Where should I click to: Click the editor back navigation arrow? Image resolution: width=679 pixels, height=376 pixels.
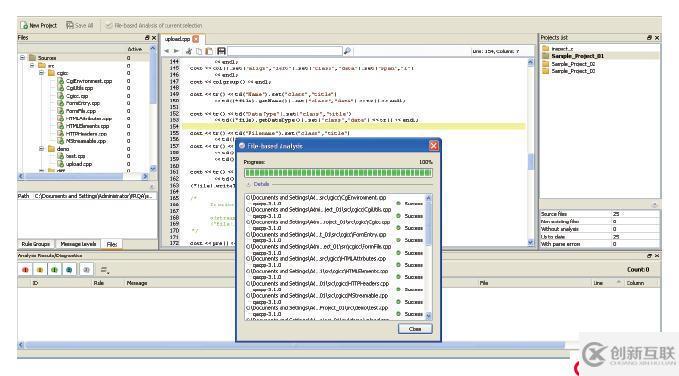click(x=167, y=51)
